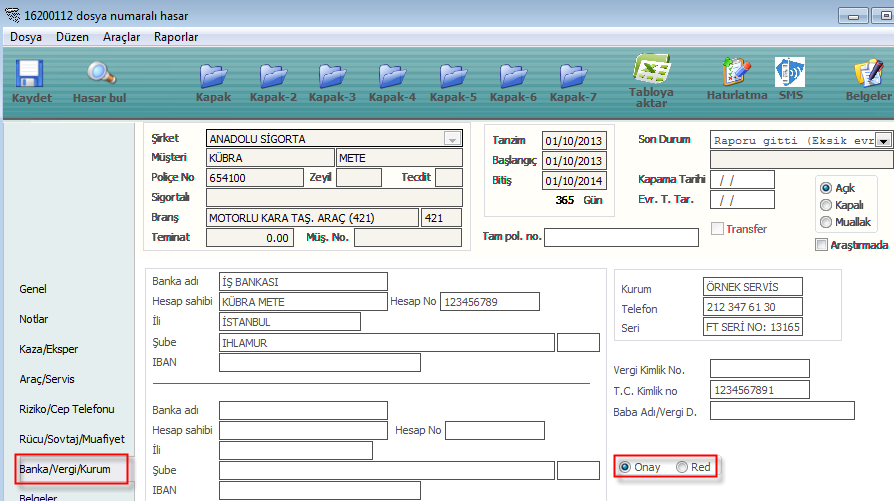Select the Kapalı radio button
The height and width of the screenshot is (501, 894).
(x=826, y=205)
